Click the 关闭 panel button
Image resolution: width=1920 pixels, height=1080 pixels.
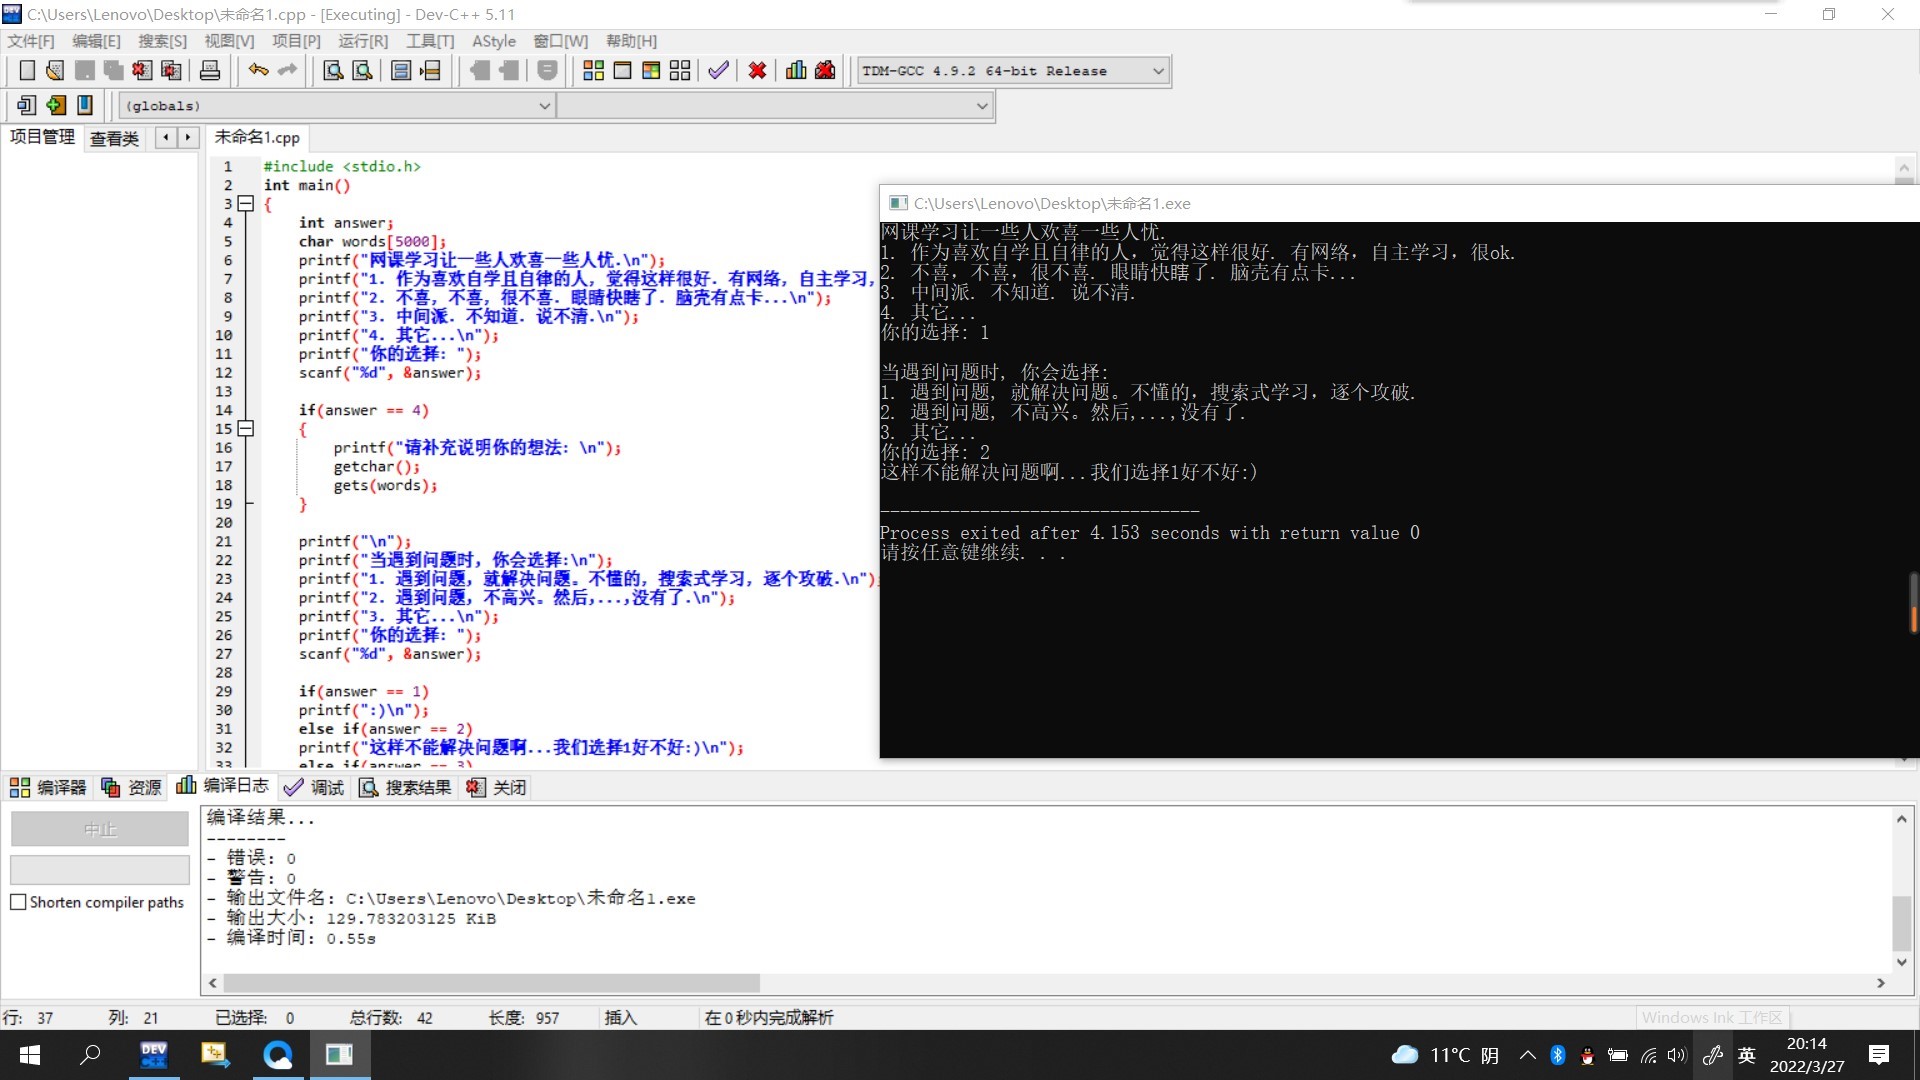[x=497, y=788]
